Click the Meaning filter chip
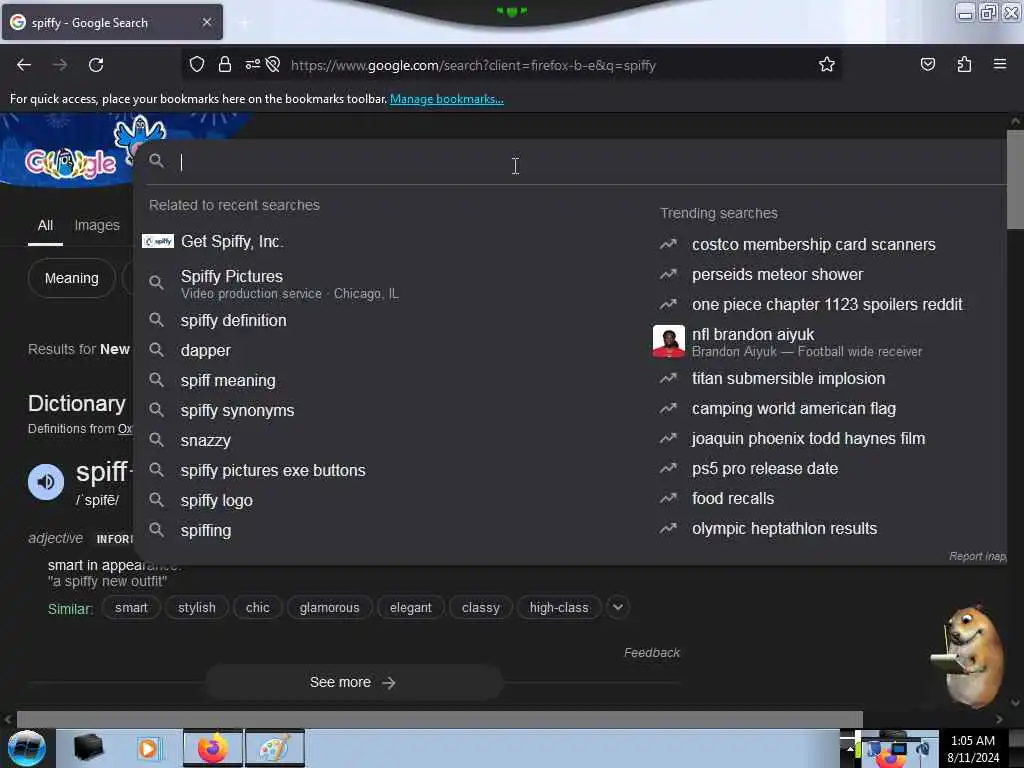This screenshot has height=768, width=1024. point(72,278)
